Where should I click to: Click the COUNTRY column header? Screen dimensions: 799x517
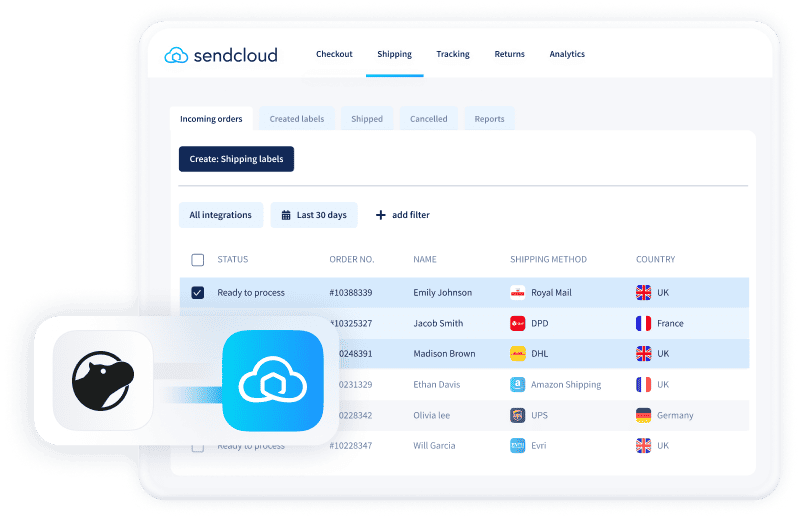click(x=655, y=259)
